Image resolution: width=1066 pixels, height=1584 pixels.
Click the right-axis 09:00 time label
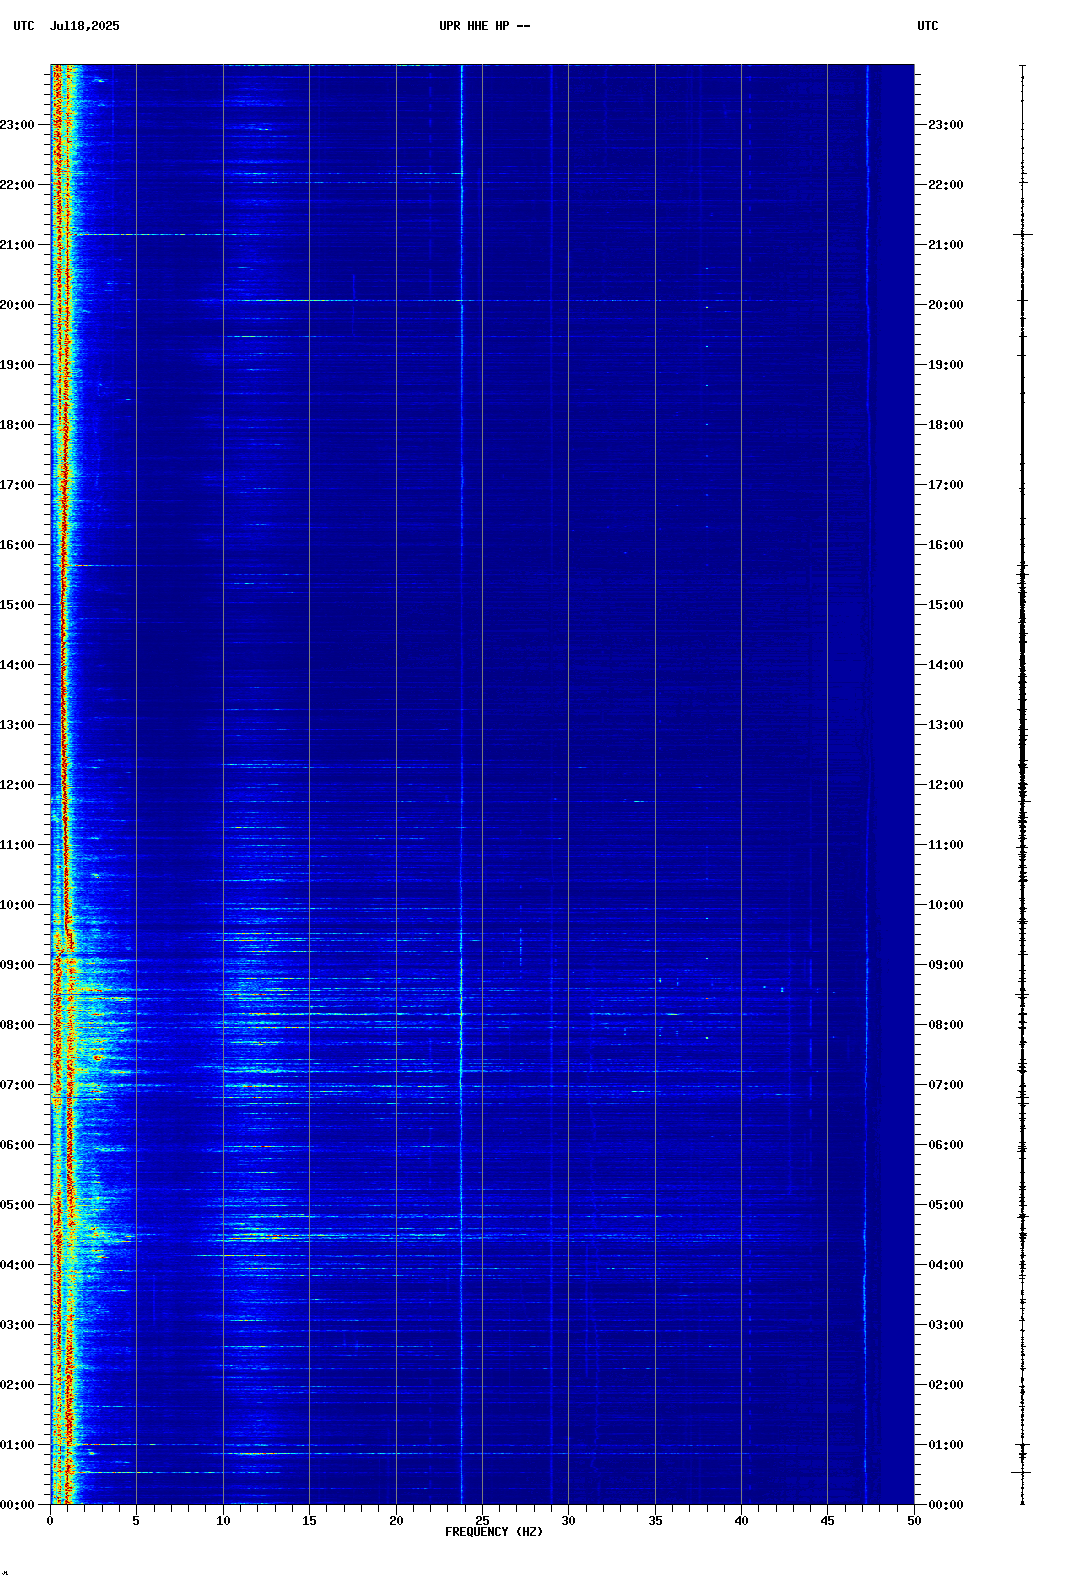click(x=946, y=965)
